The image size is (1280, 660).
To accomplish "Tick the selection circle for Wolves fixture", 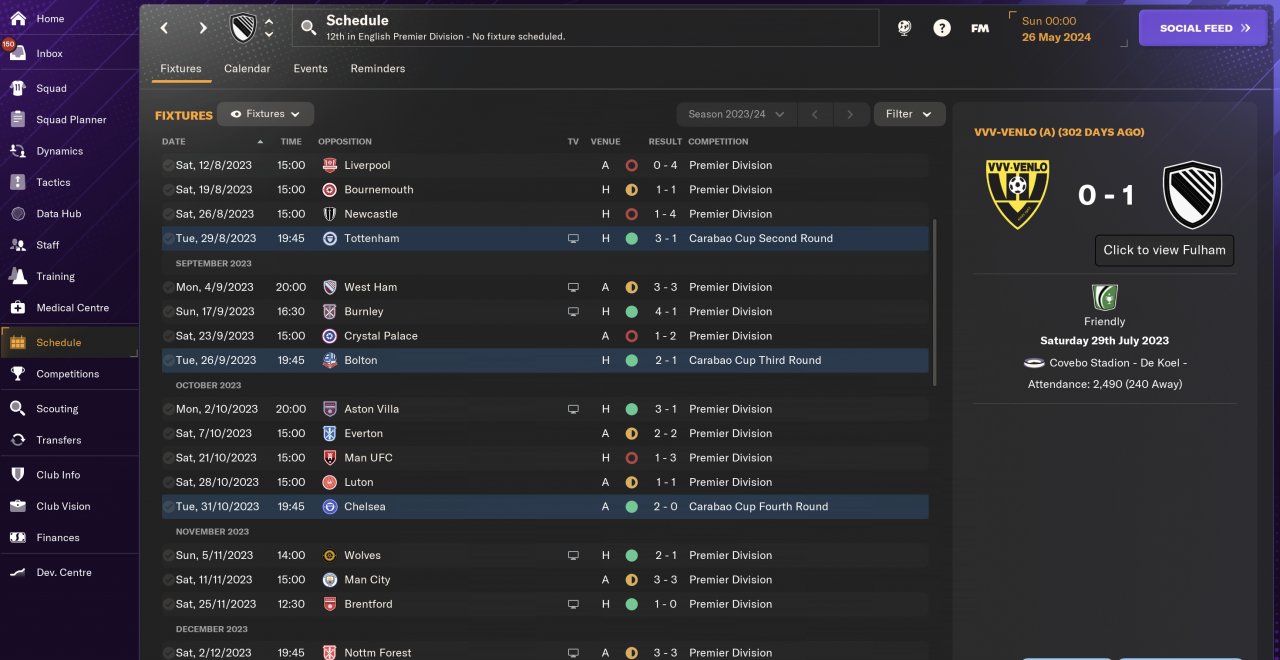I will (x=168, y=555).
